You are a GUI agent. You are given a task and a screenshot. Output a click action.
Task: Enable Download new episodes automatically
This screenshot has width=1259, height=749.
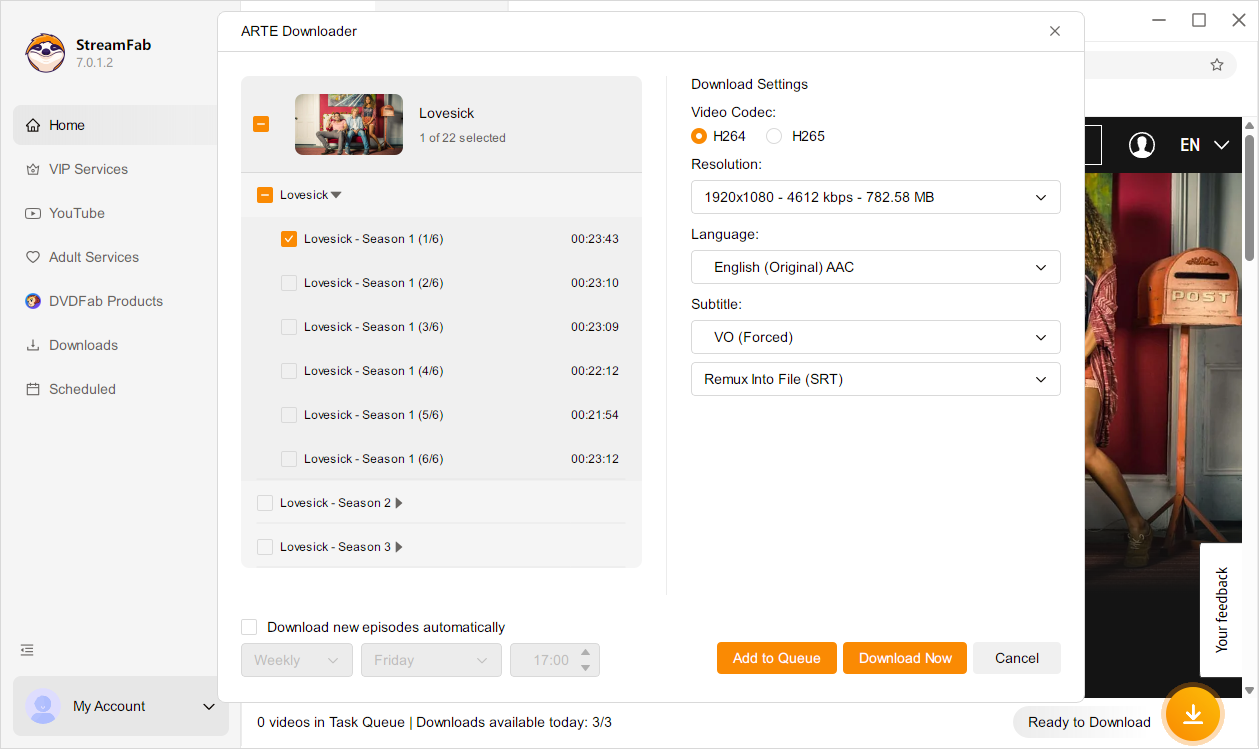pos(249,627)
